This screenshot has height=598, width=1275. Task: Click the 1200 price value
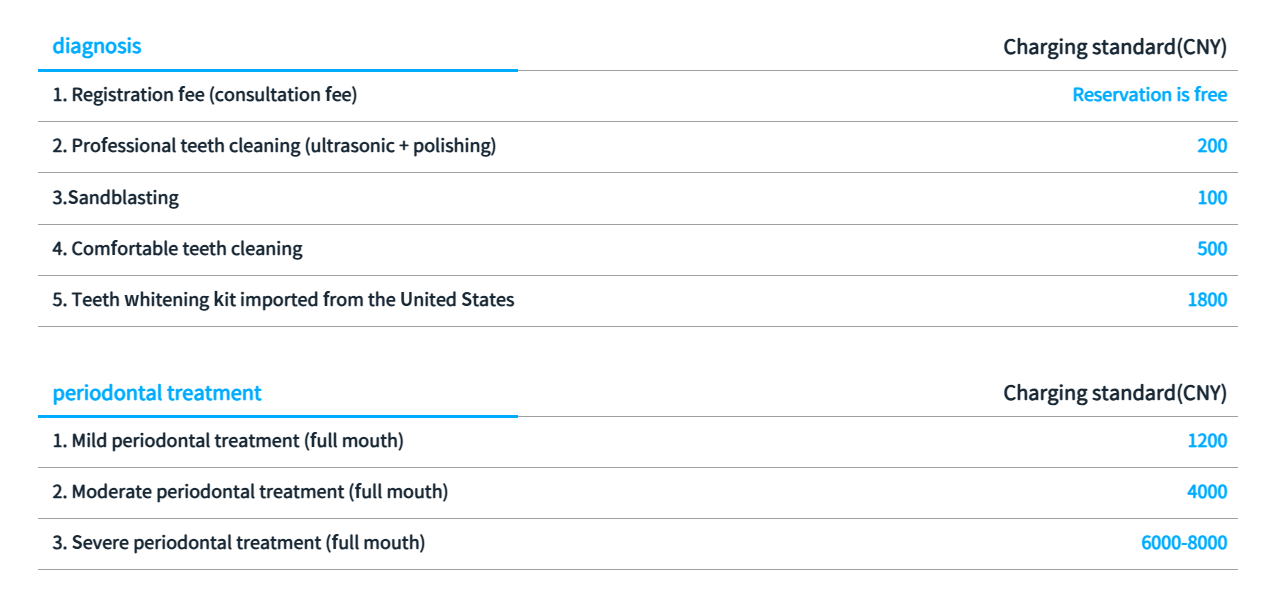click(1207, 441)
